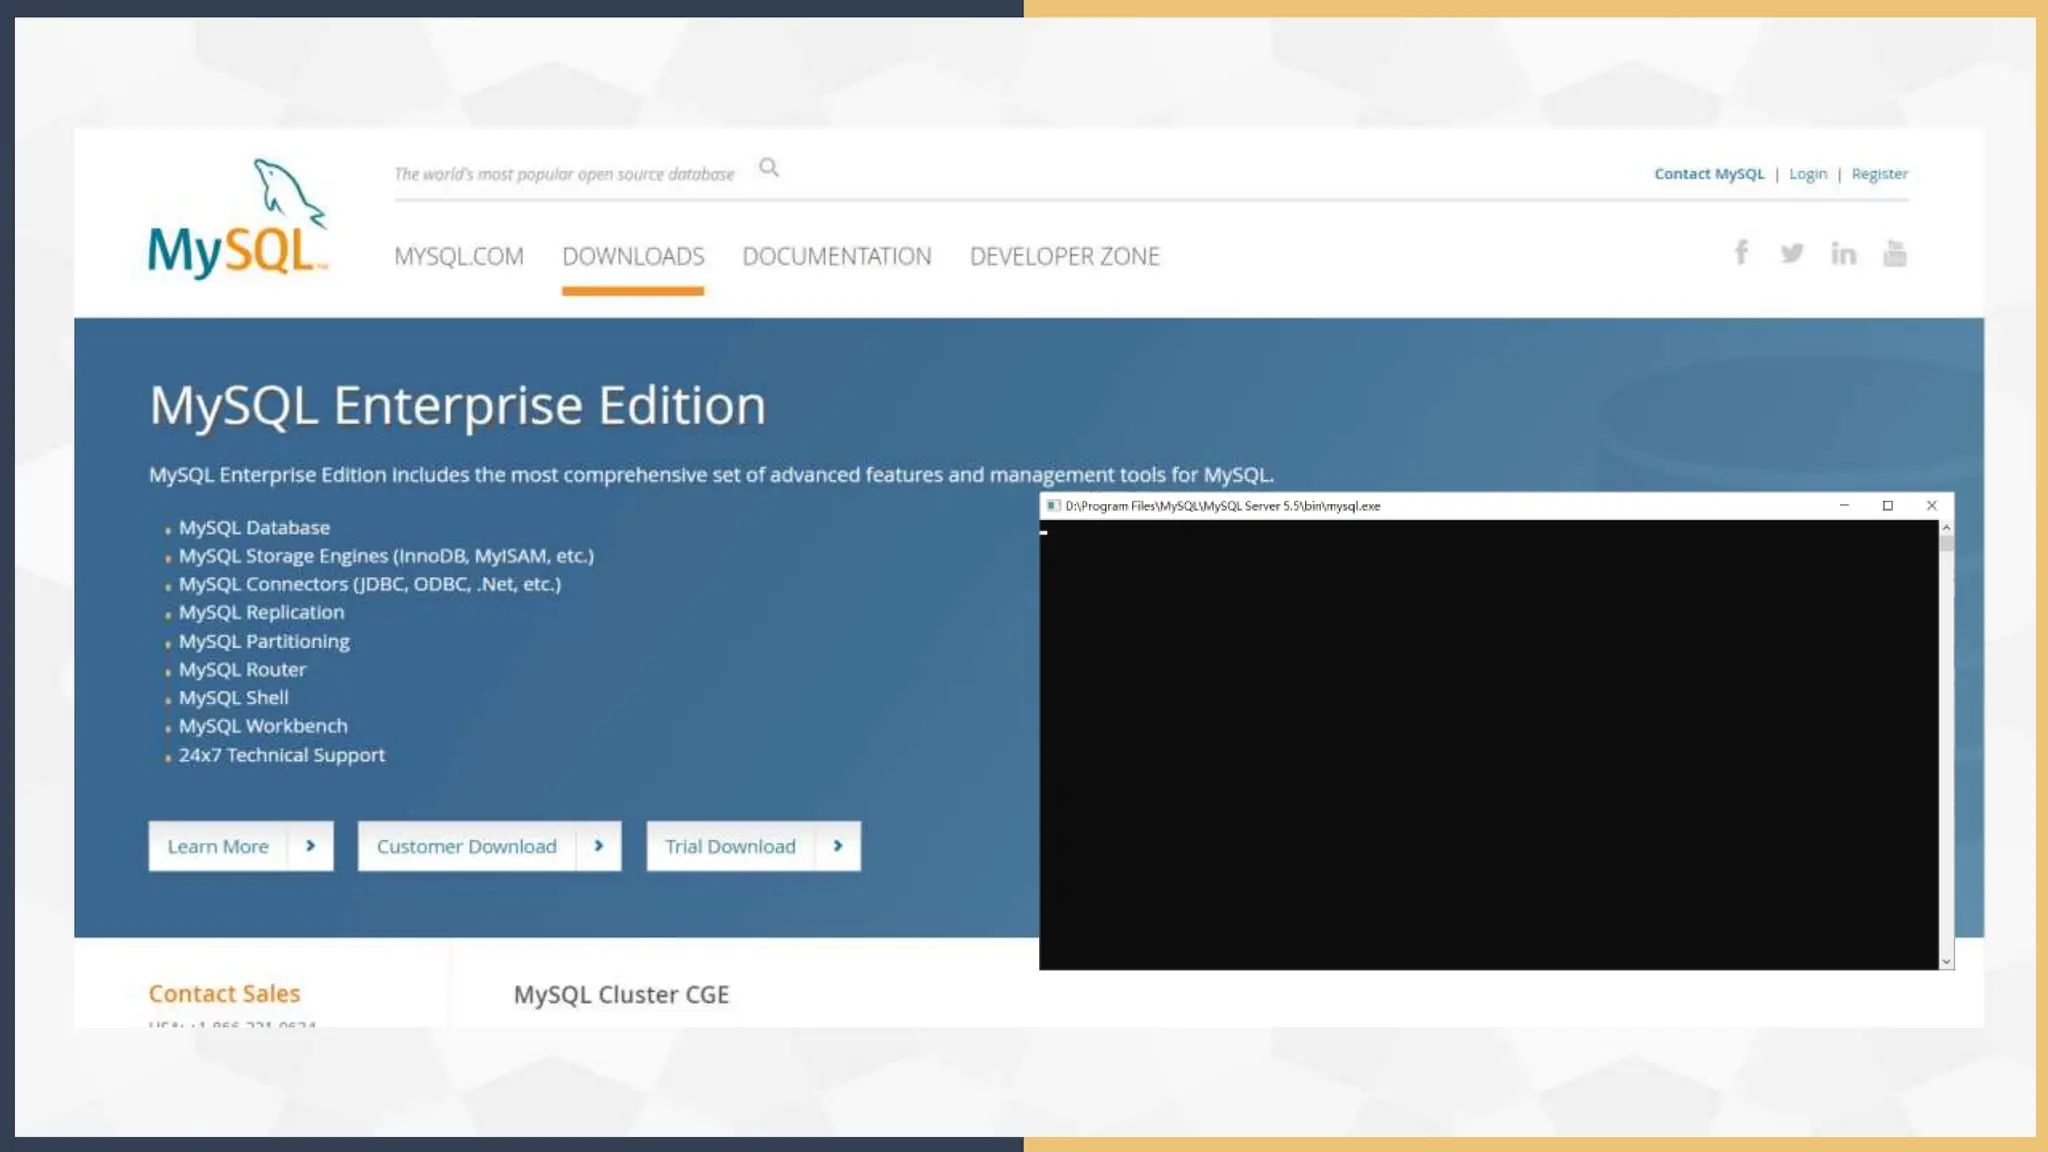This screenshot has width=2048, height=1152.
Task: Click the Customer Download button
Action: coord(490,846)
